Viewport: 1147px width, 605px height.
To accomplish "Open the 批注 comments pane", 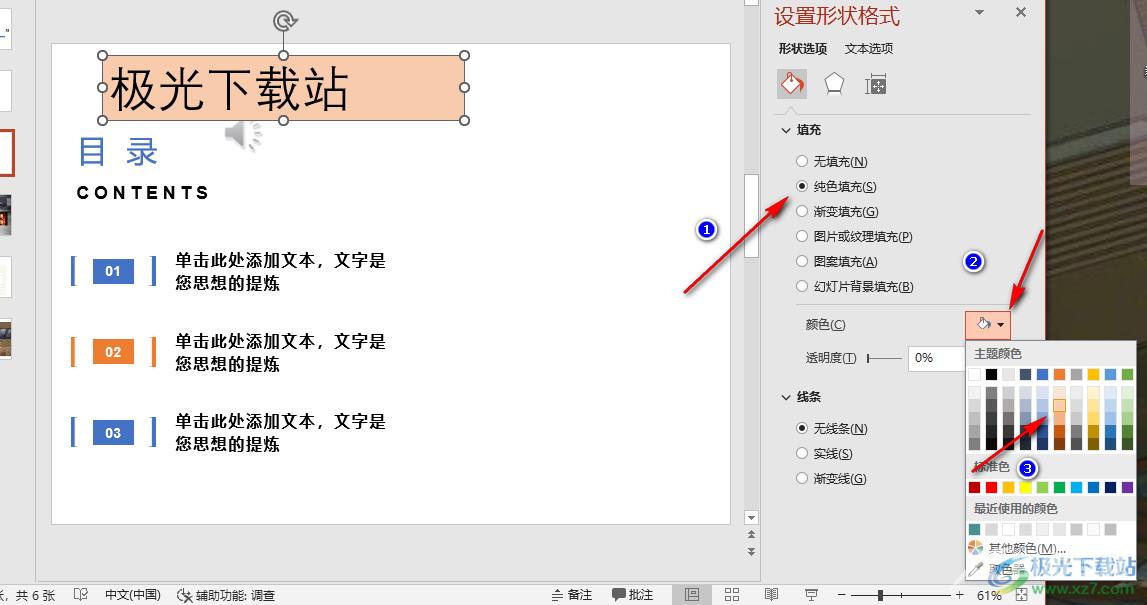I will [632, 595].
